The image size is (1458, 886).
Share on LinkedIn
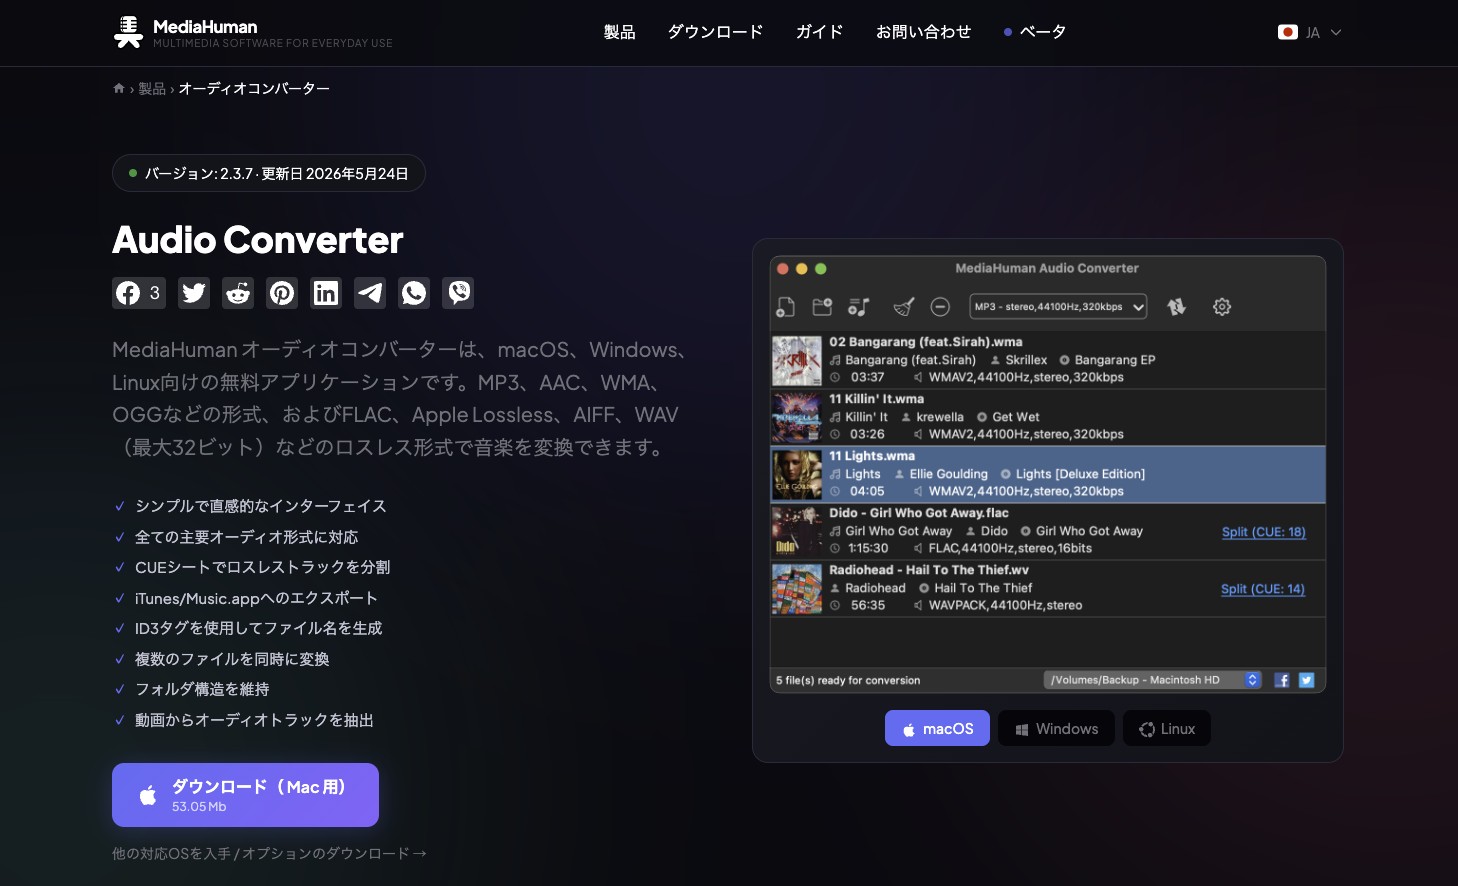pos(326,292)
